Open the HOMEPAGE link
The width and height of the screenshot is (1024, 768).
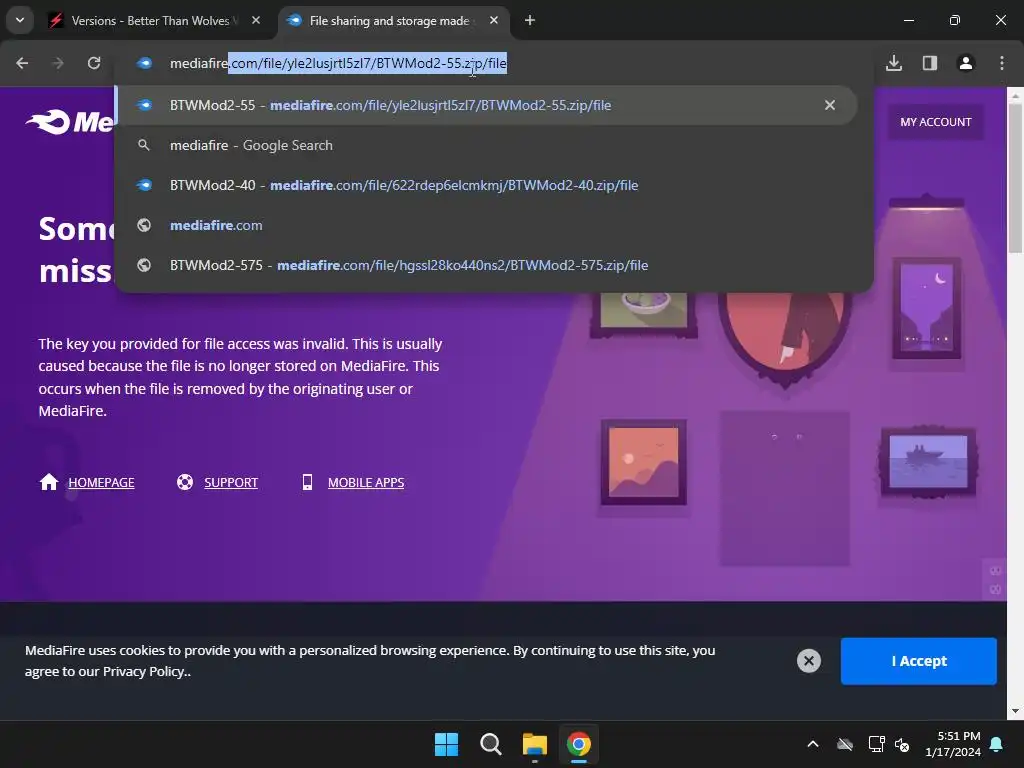tap(101, 483)
